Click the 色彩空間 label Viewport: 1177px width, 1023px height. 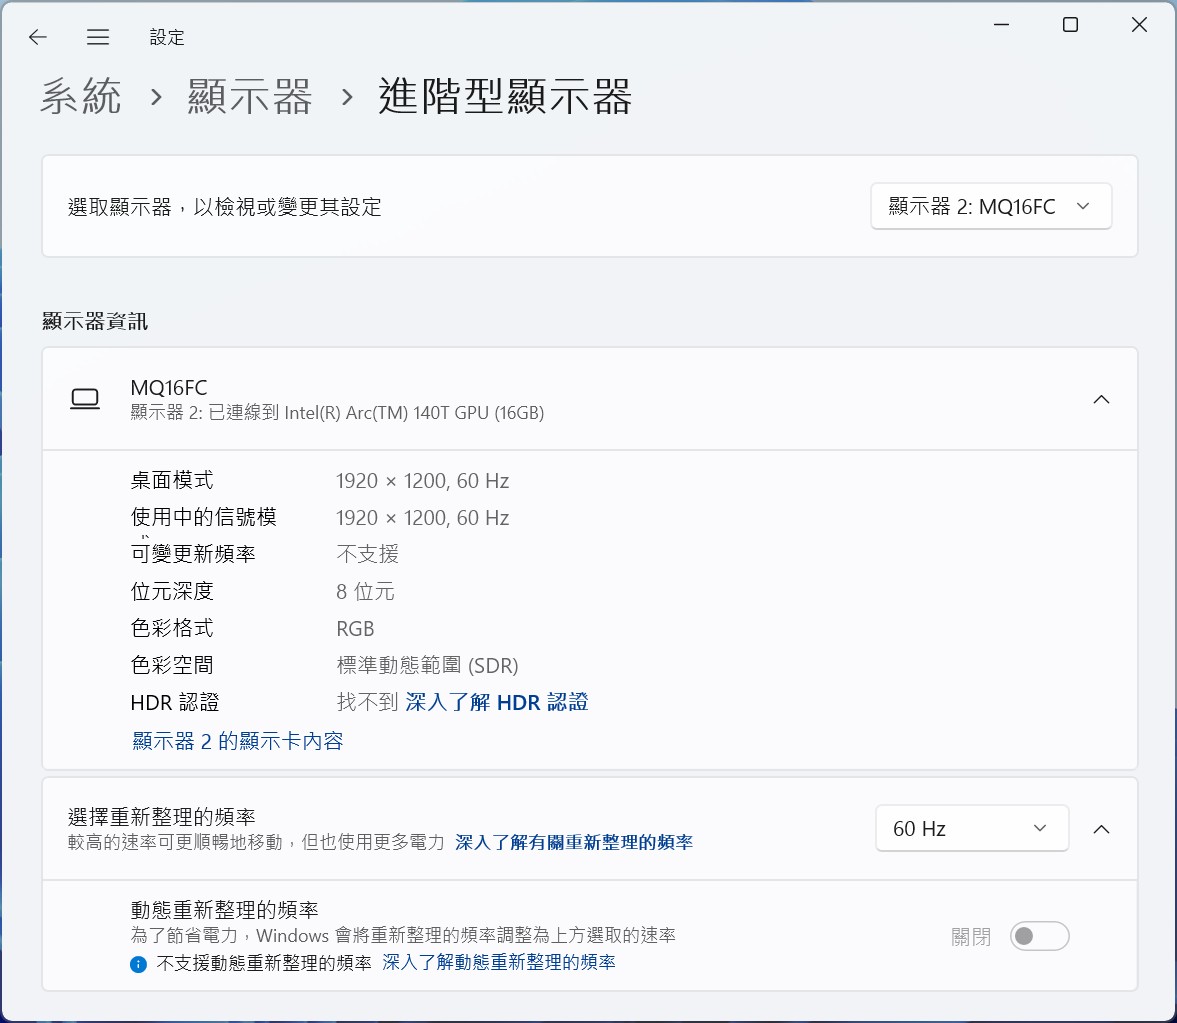pyautogui.click(x=172, y=666)
